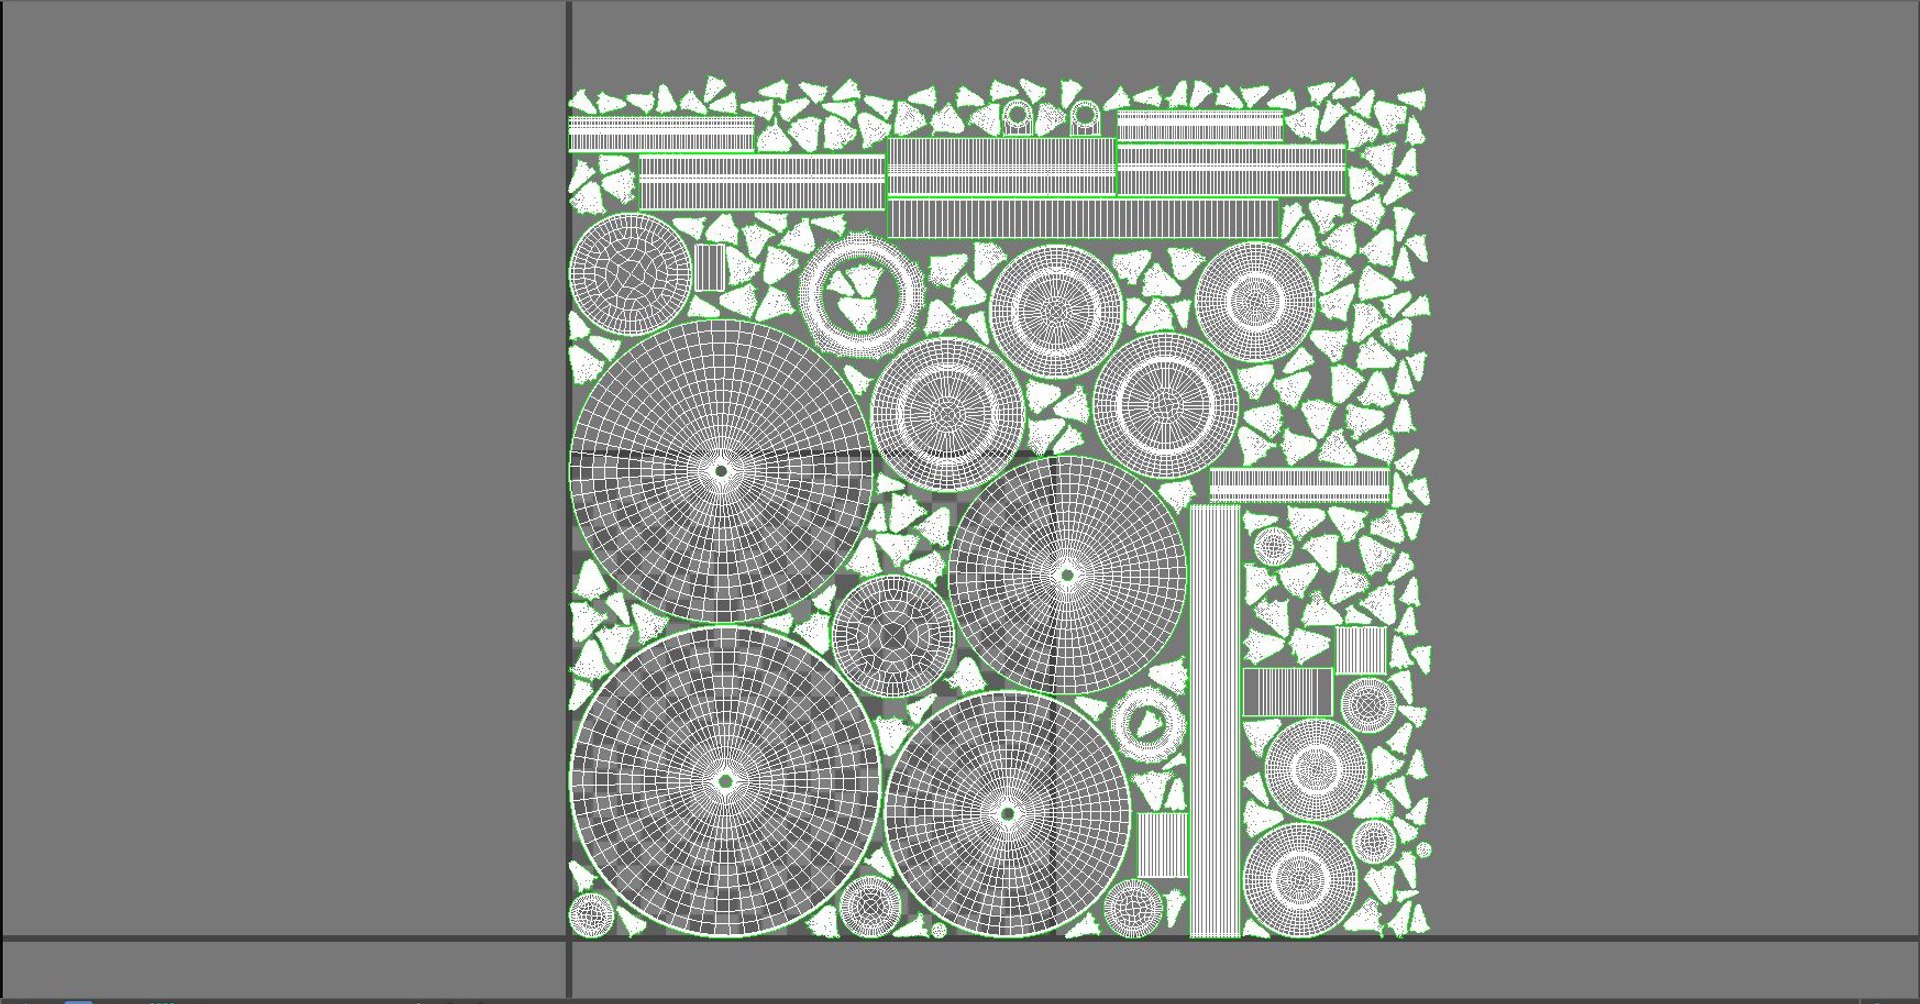Select the pentagon-patterned disc below the top-left strip
This screenshot has height=1004, width=1920.
630,274
